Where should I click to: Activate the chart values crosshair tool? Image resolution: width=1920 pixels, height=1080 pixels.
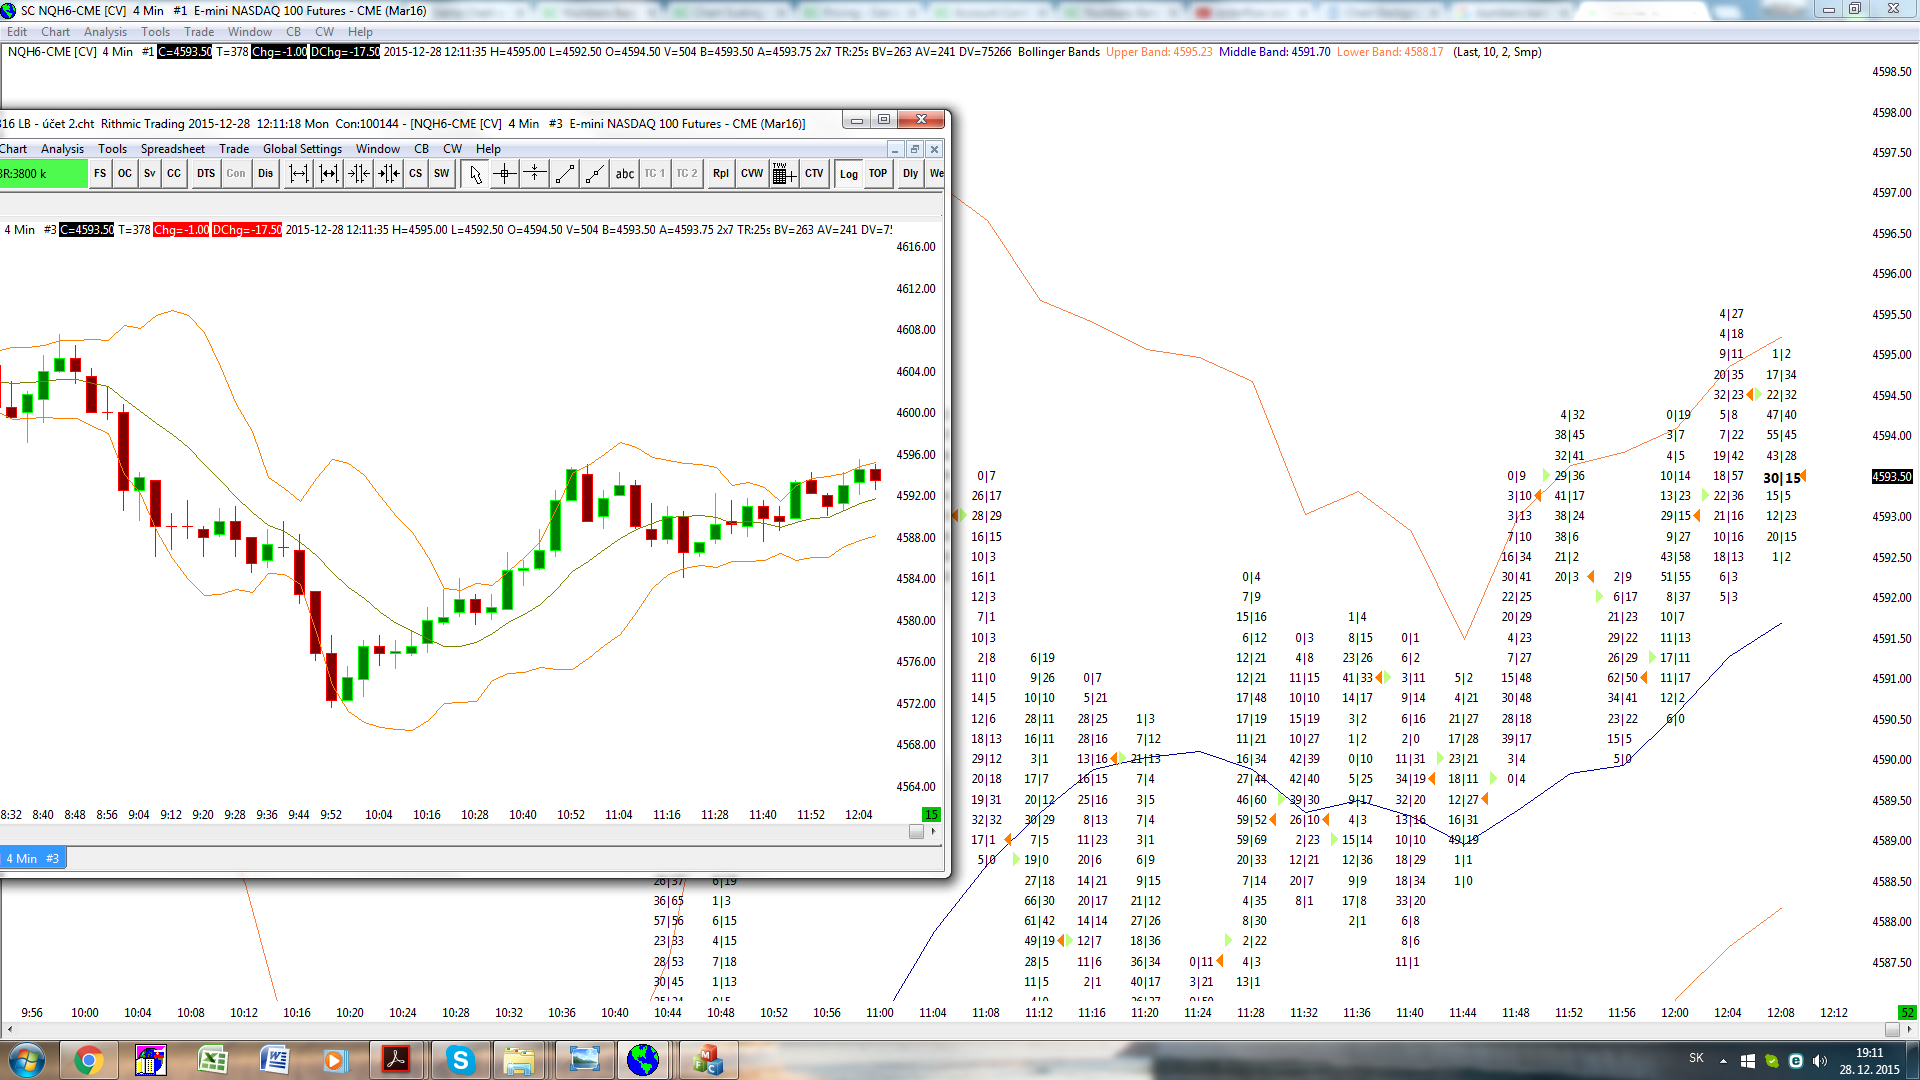(505, 174)
